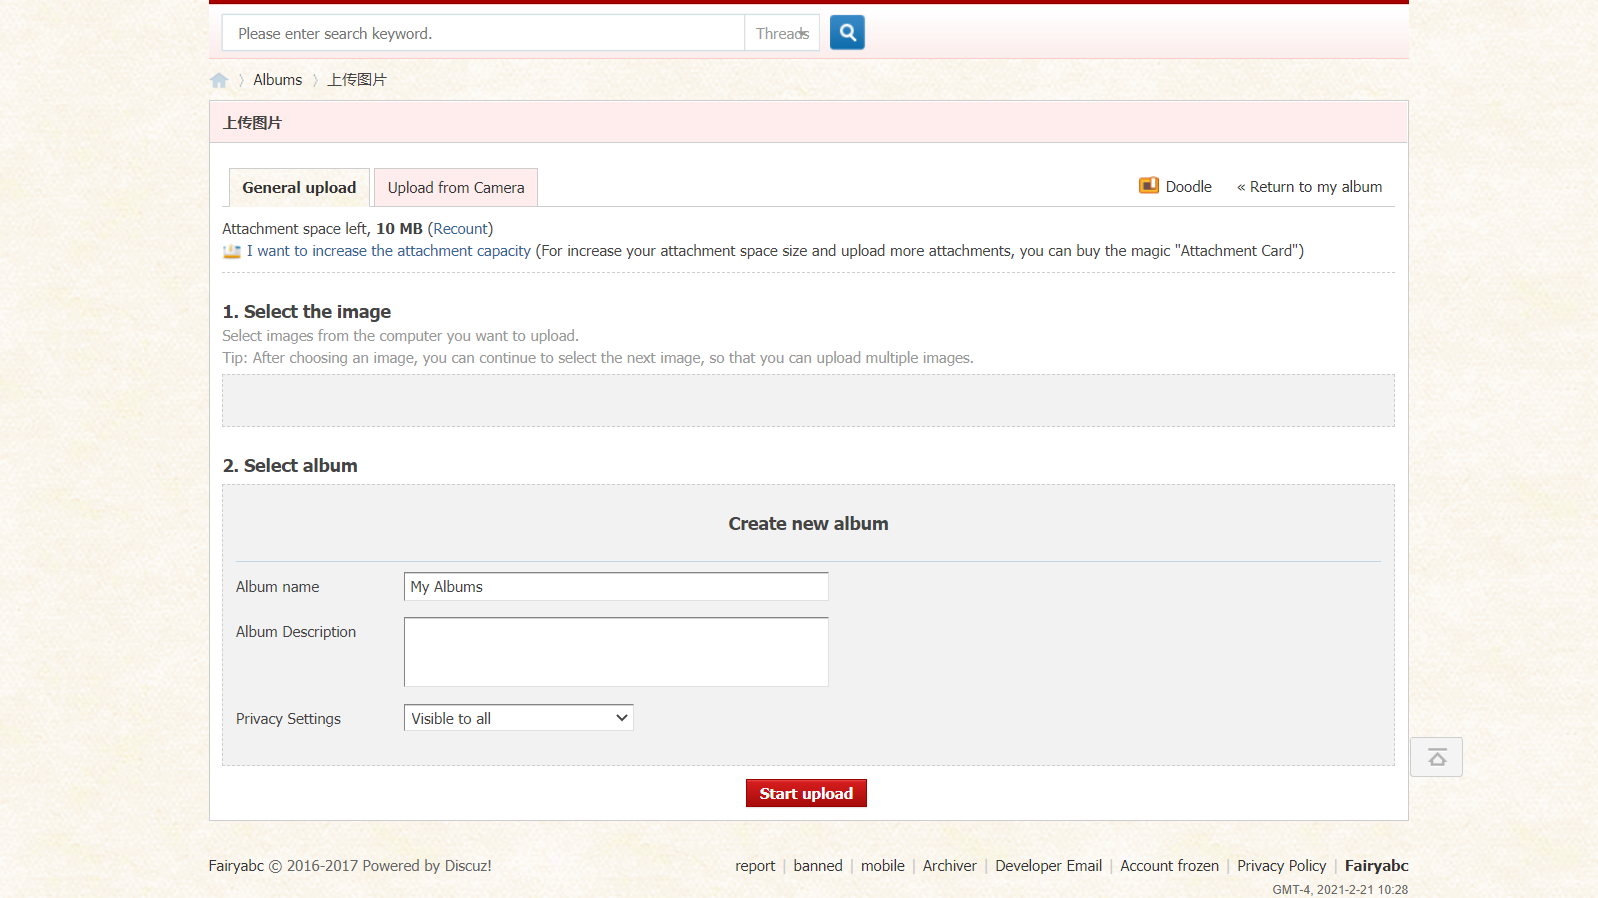Image resolution: width=1598 pixels, height=898 pixels.
Task: Click the magnifier search button
Action: click(847, 33)
